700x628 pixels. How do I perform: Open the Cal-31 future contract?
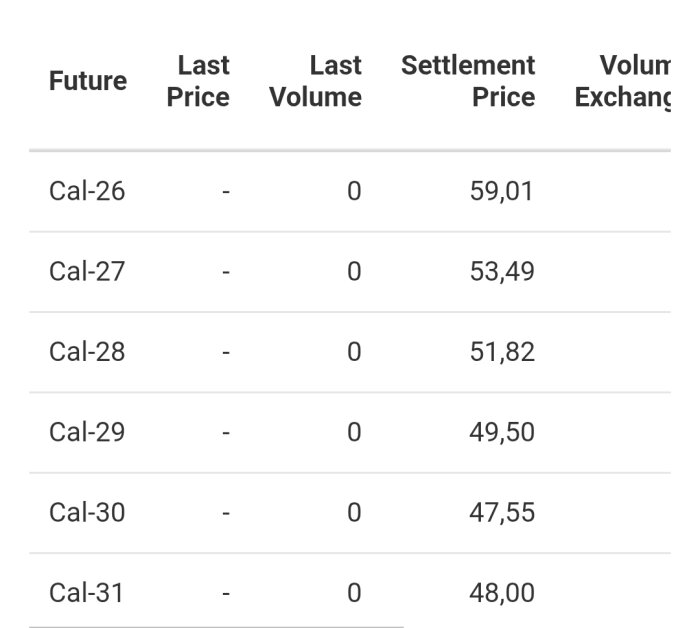[x=87, y=593]
